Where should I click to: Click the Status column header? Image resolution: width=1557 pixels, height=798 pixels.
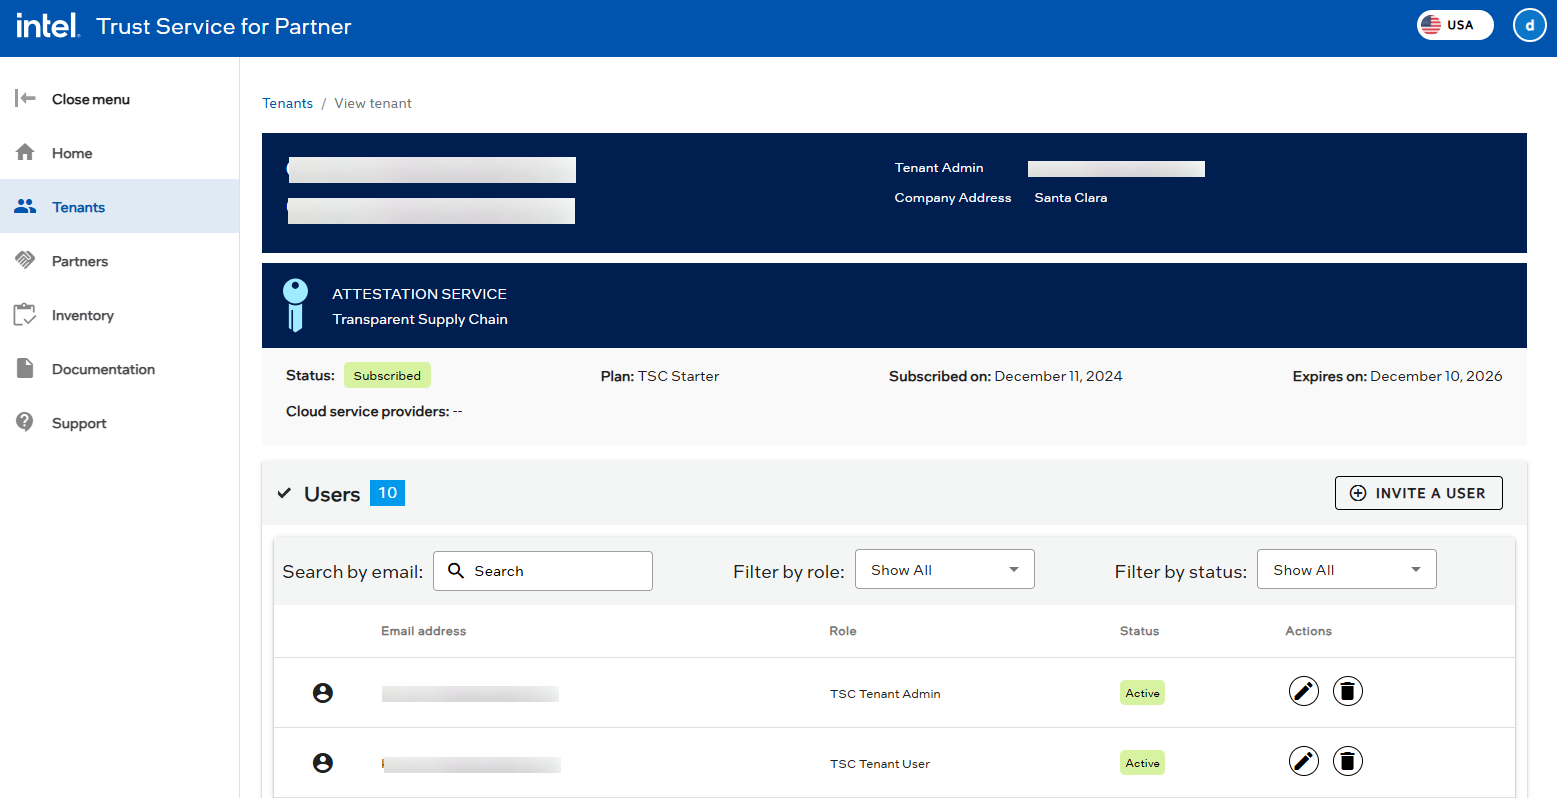[x=1139, y=631]
